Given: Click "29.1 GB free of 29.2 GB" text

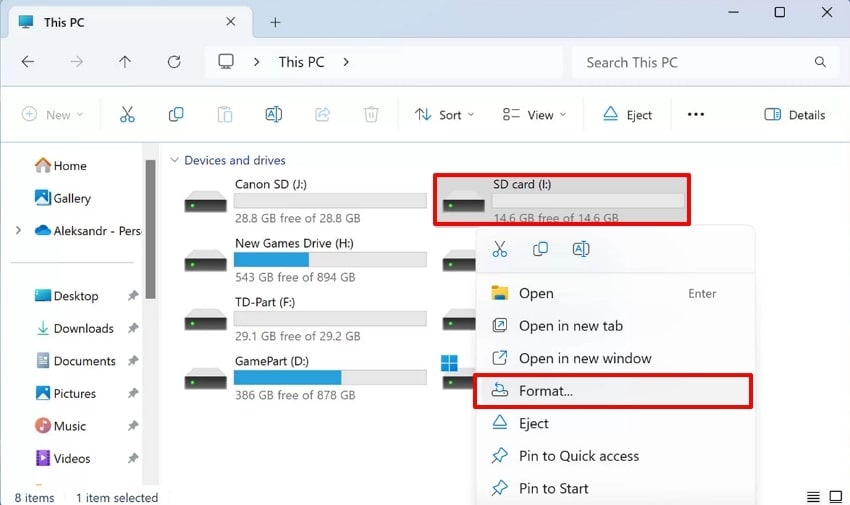Looking at the screenshot, I should coord(298,336).
